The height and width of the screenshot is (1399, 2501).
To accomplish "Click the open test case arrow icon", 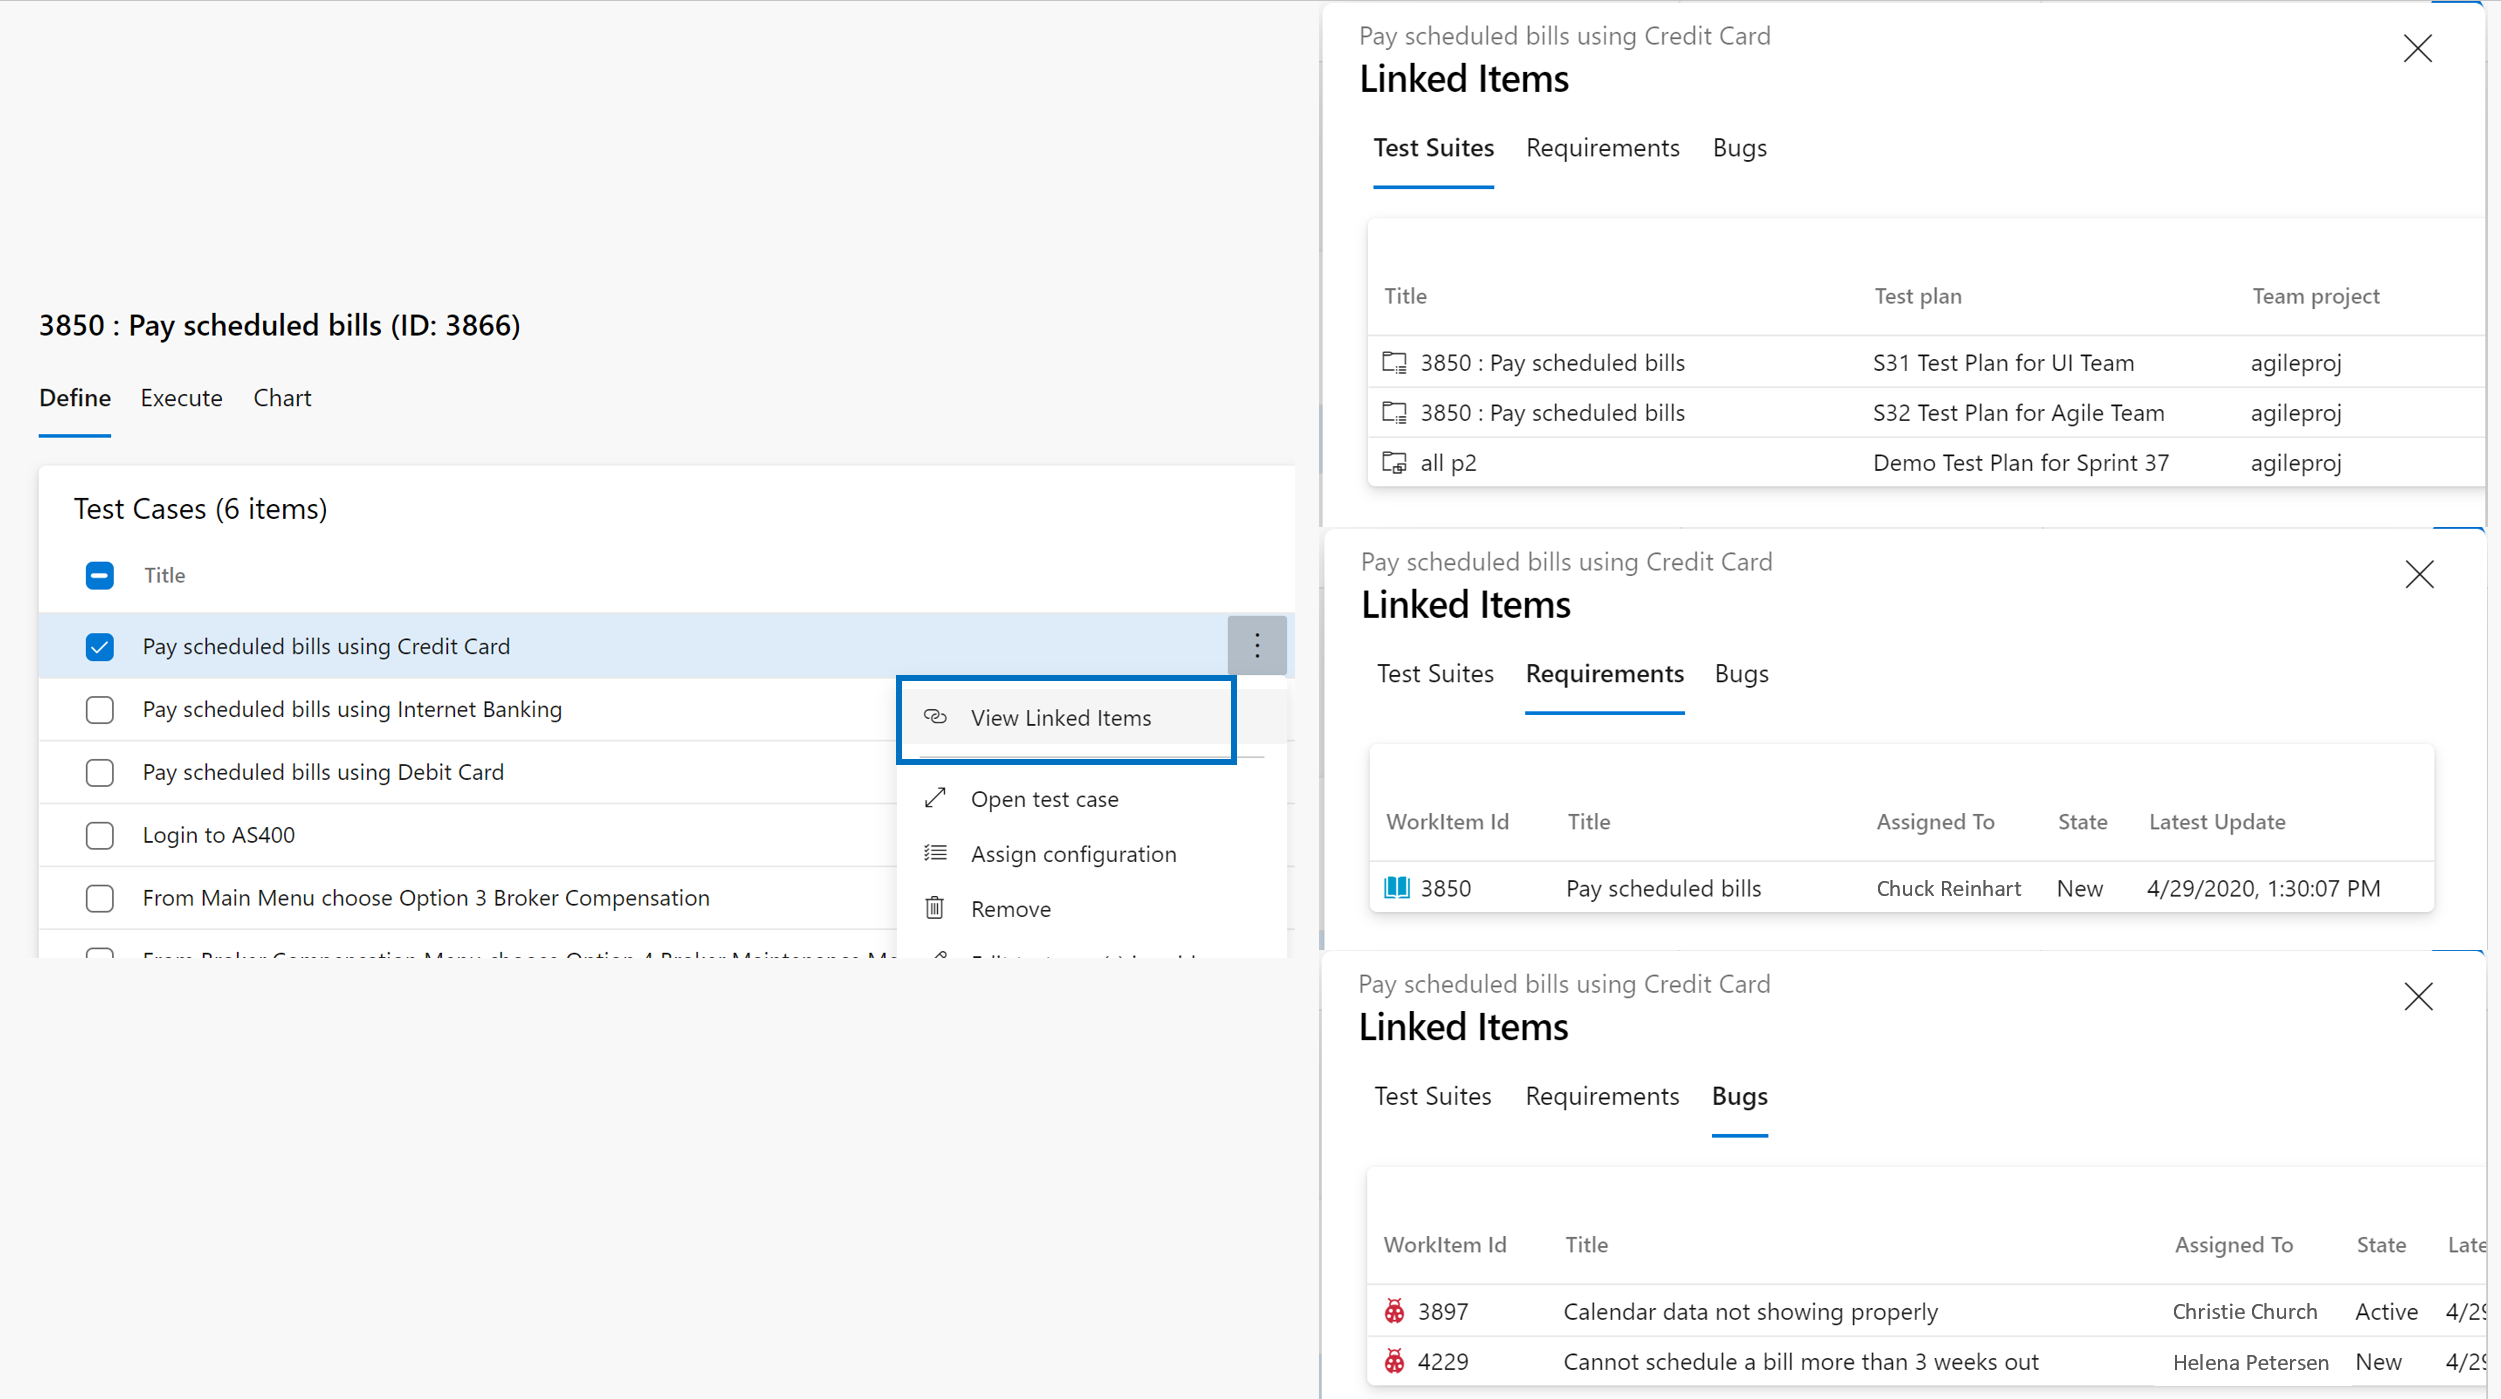I will 936,796.
